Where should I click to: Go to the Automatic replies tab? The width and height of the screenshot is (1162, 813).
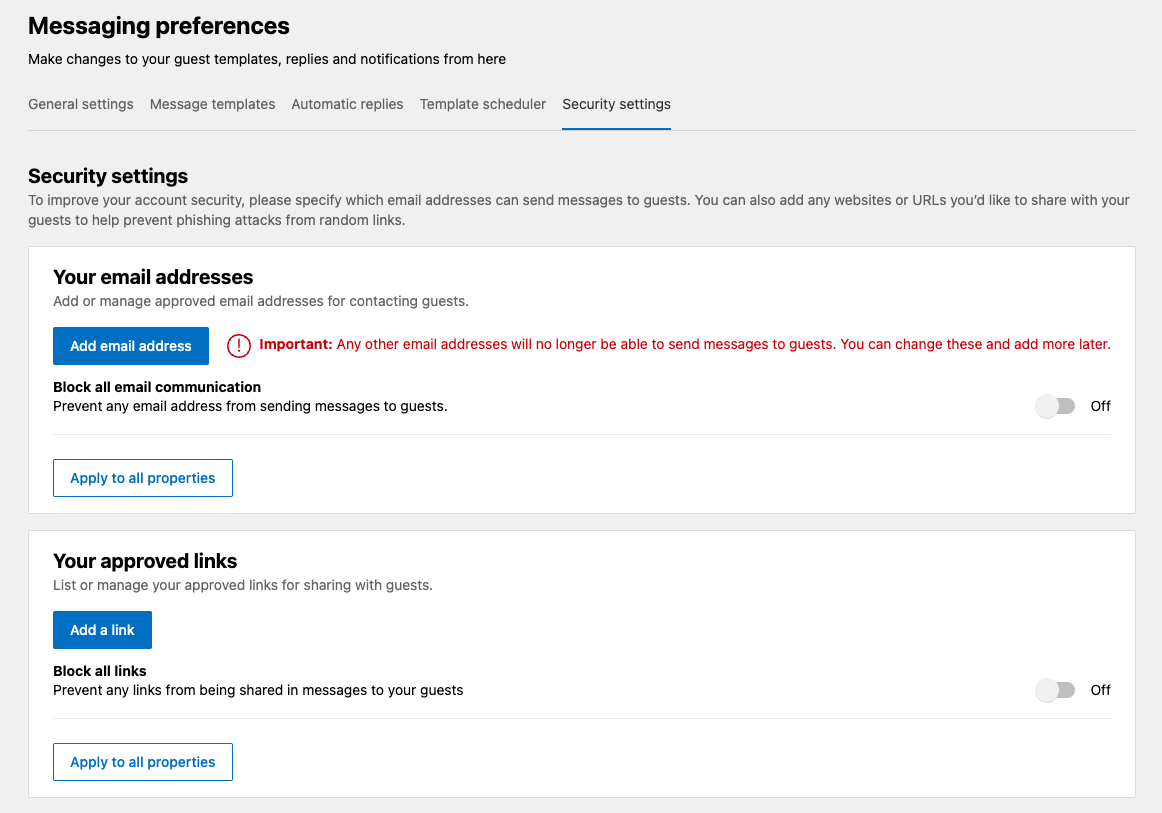(x=347, y=104)
